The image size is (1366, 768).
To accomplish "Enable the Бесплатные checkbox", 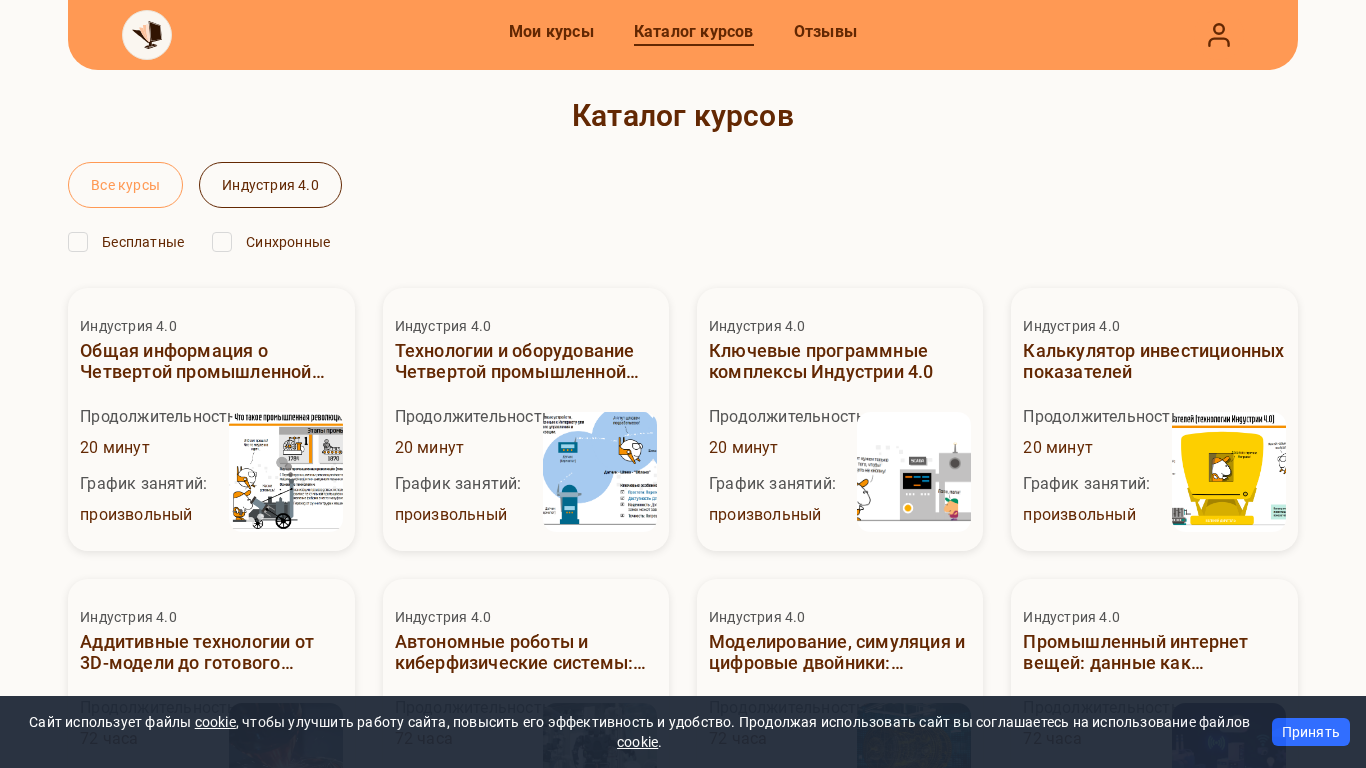I will point(78,242).
